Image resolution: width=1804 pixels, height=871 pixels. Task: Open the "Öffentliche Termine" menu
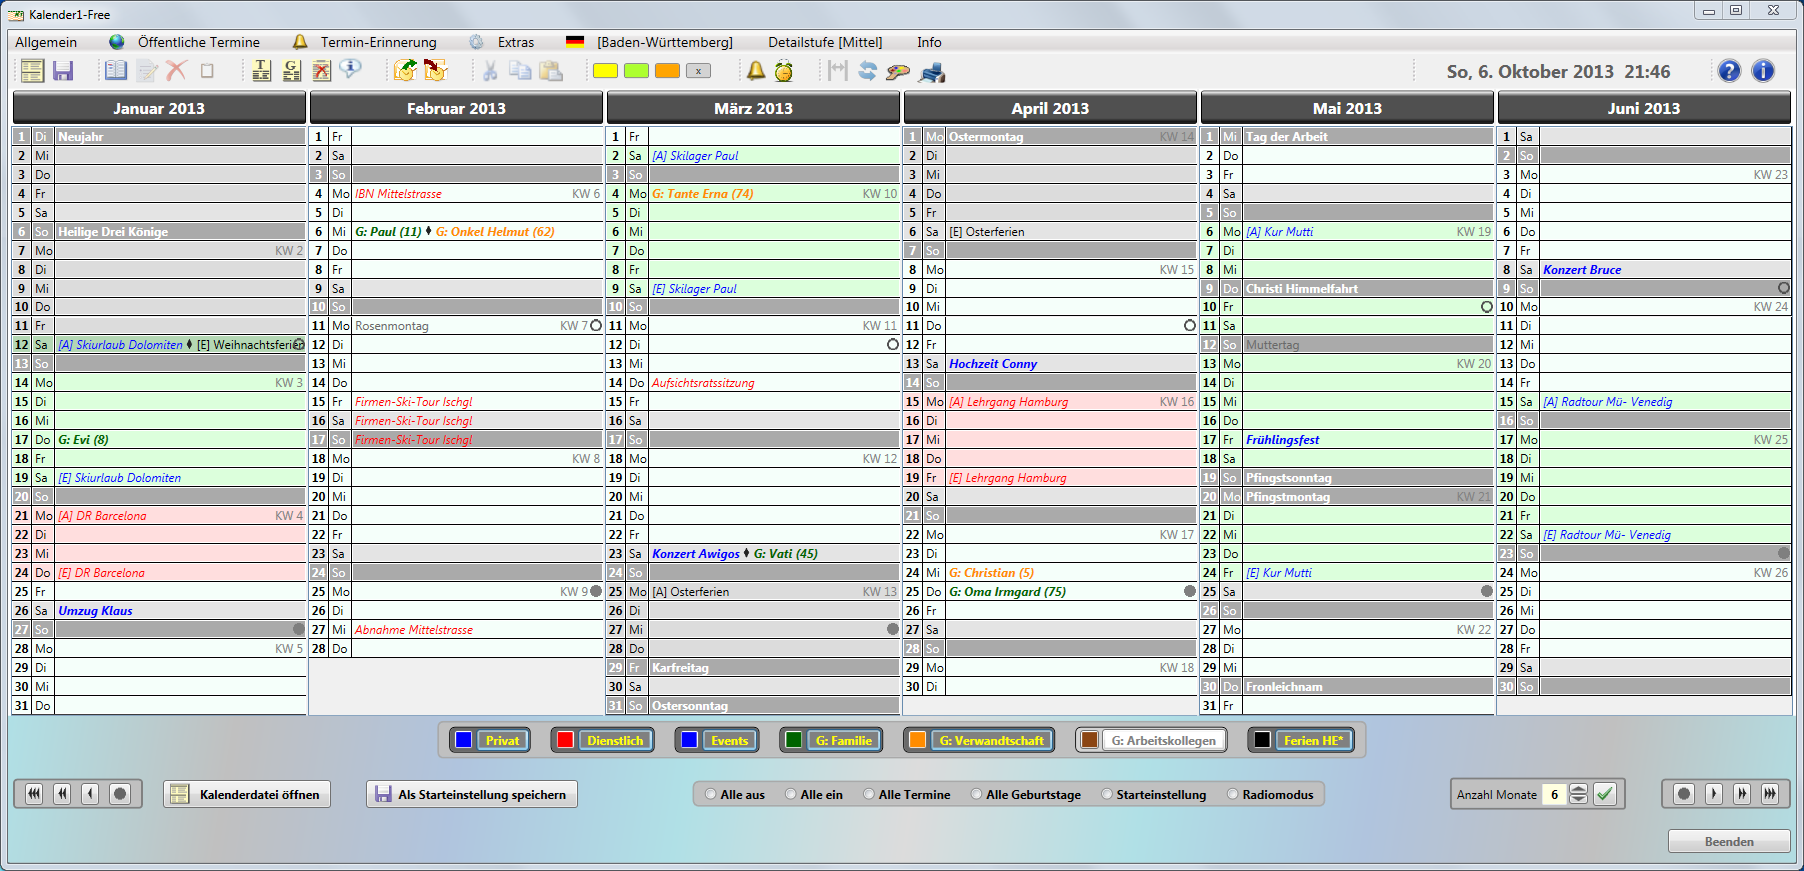(198, 42)
